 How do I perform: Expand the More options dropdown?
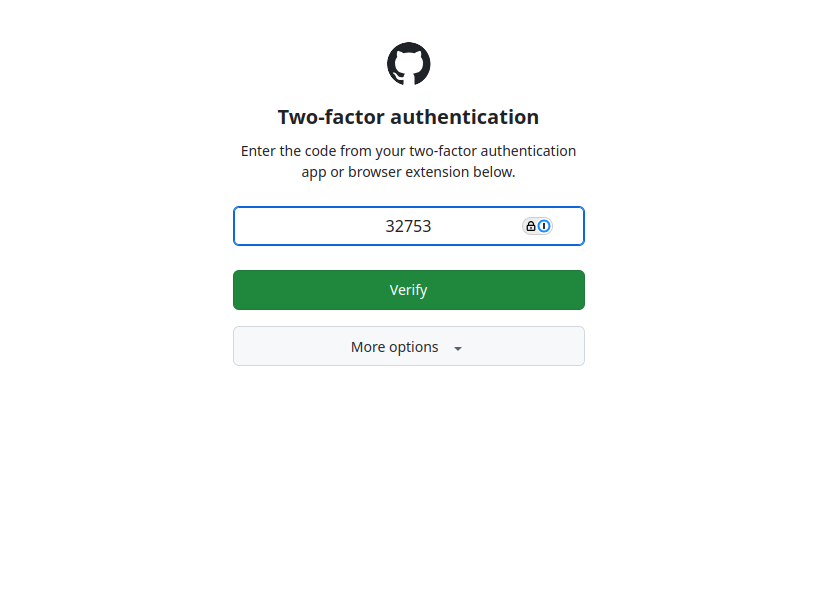tap(408, 346)
